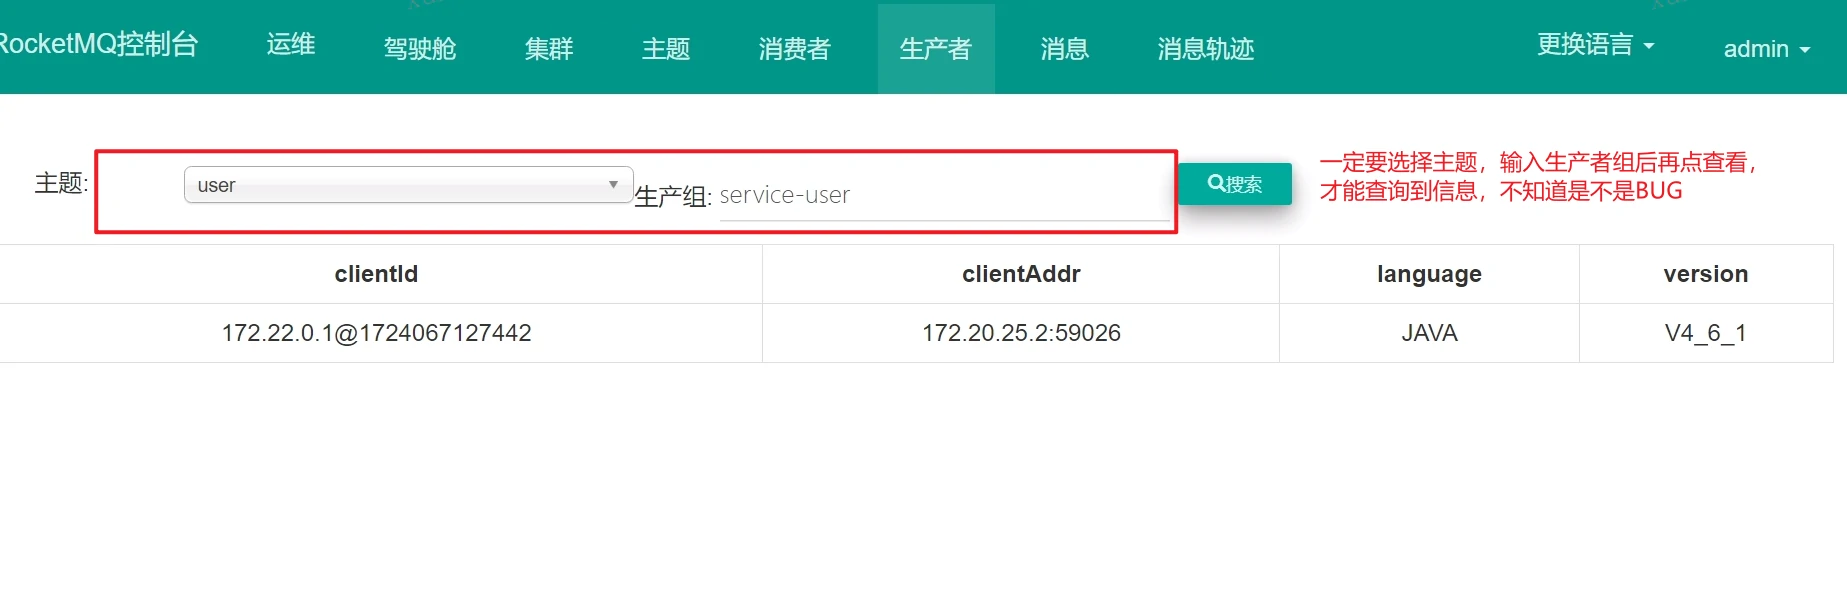The height and width of the screenshot is (610, 1847).
Task: Go to the 驾驶舱 dashboard tab
Action: pyautogui.click(x=420, y=49)
